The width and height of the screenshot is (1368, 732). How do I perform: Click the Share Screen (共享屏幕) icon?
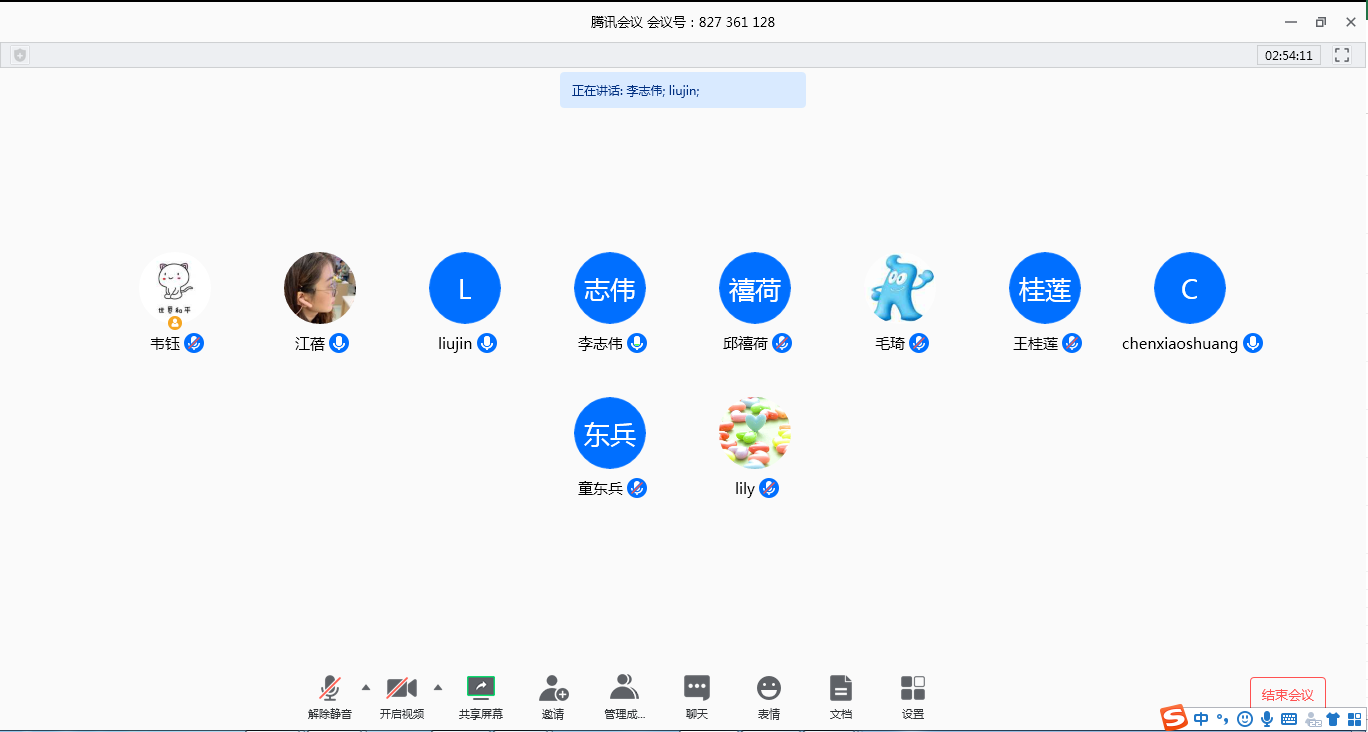click(x=481, y=689)
